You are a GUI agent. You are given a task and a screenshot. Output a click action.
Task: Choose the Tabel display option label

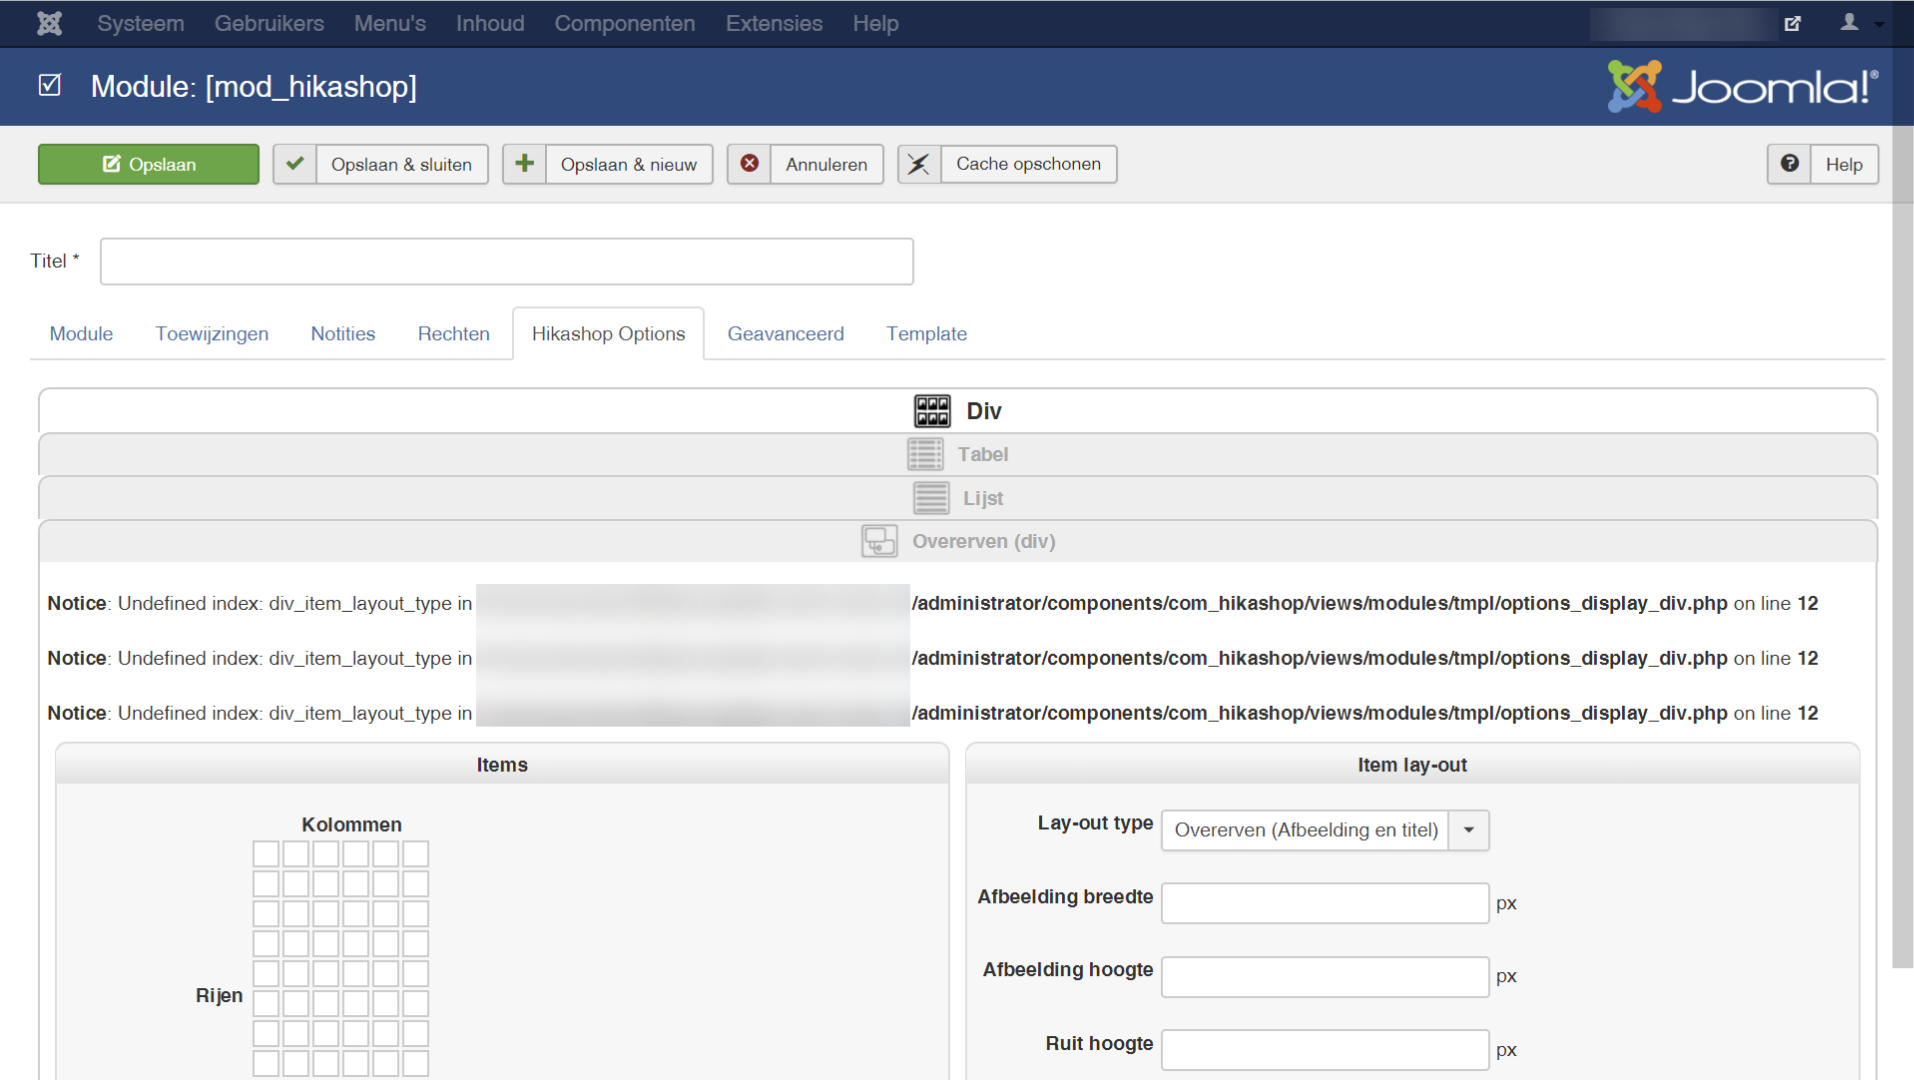click(x=983, y=455)
